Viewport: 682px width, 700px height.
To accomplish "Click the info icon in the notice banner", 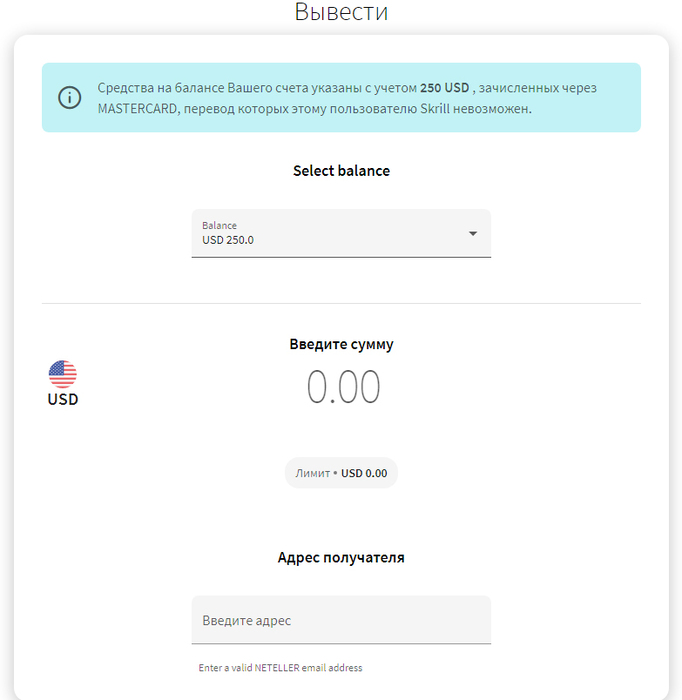I will (69, 98).
